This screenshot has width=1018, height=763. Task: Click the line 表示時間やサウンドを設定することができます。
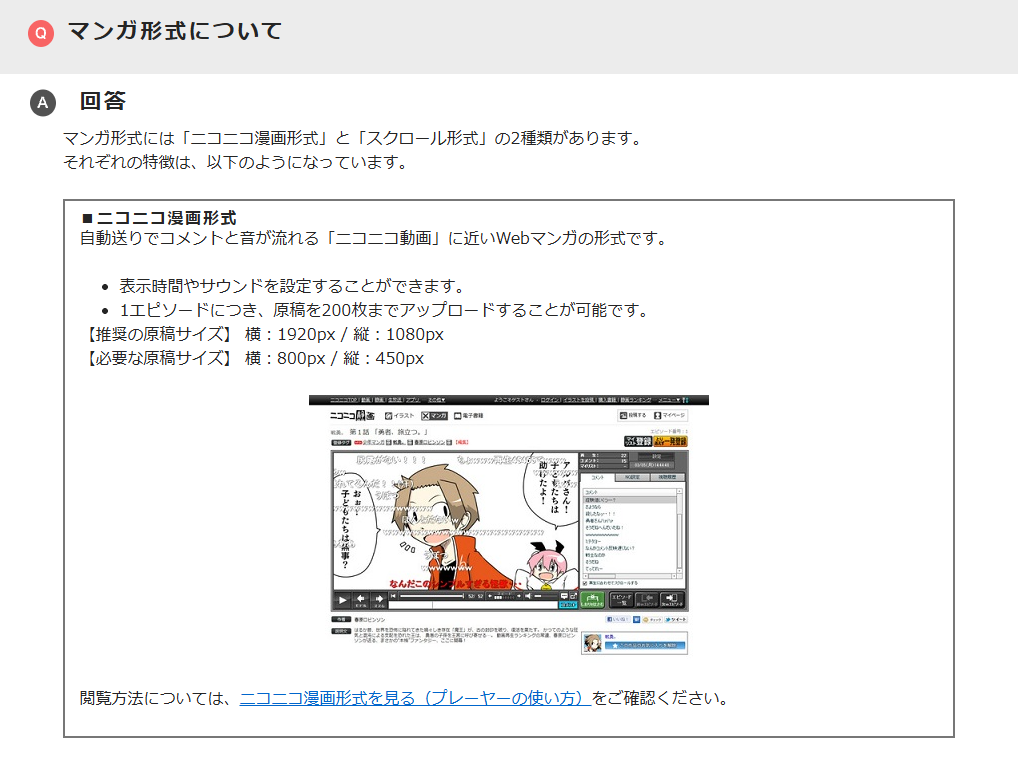point(294,286)
